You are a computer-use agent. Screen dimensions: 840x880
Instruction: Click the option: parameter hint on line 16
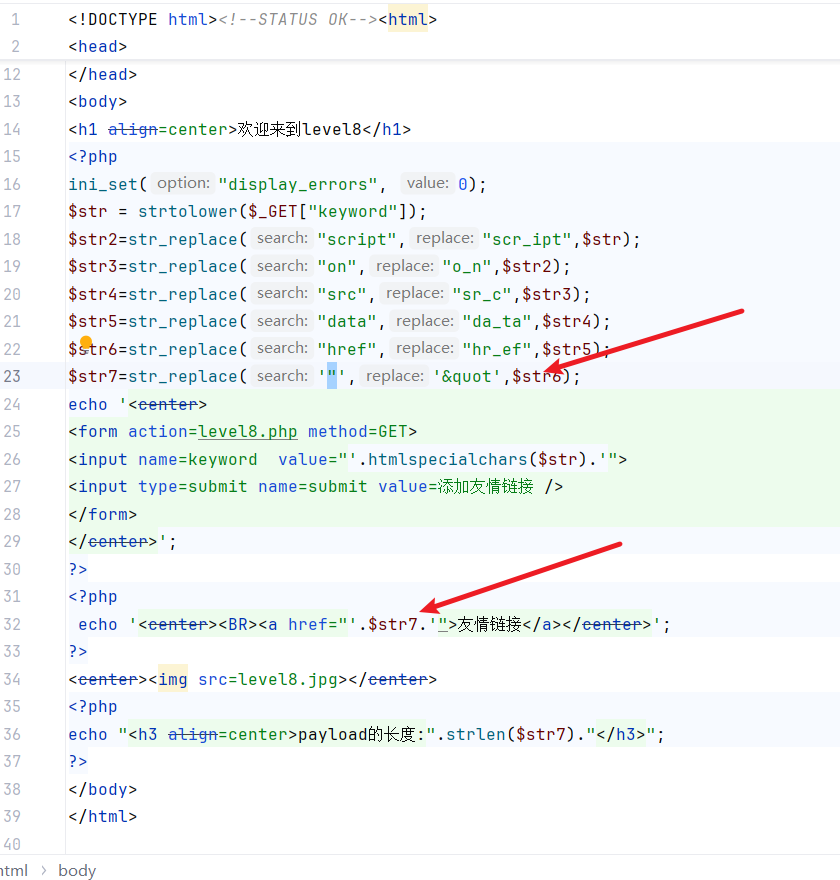tap(183, 184)
